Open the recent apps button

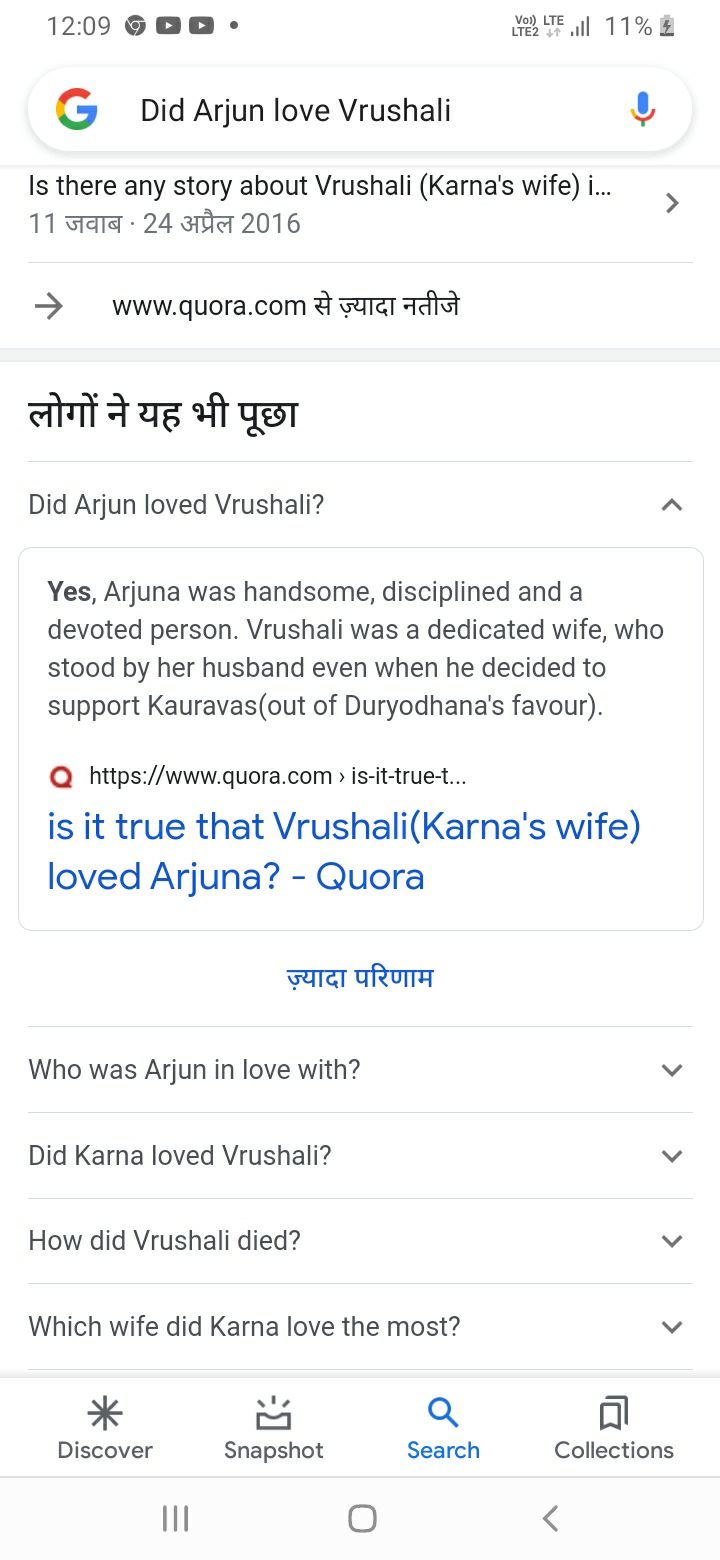(175, 1519)
